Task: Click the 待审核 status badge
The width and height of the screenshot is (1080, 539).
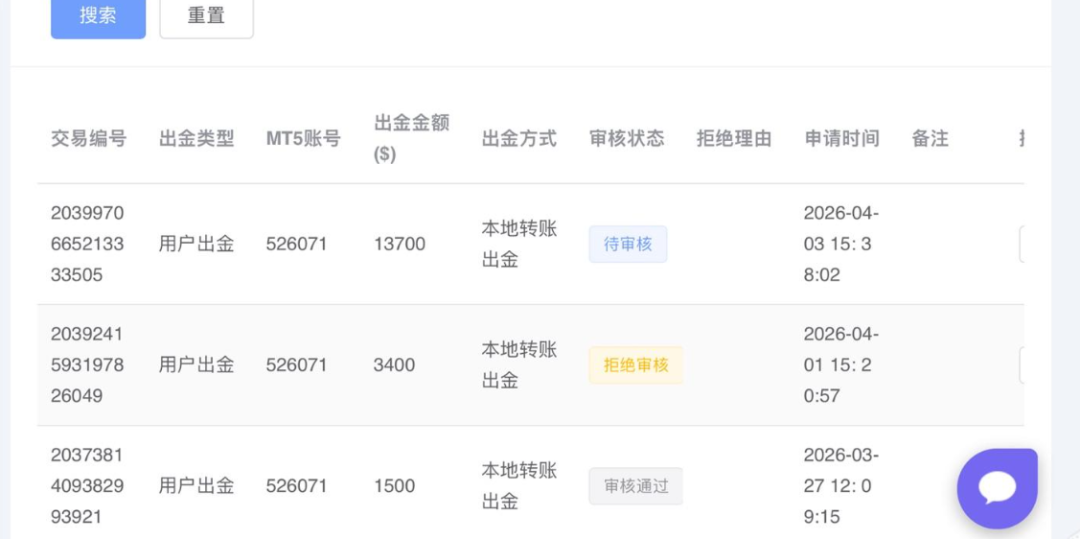Action: [x=627, y=244]
